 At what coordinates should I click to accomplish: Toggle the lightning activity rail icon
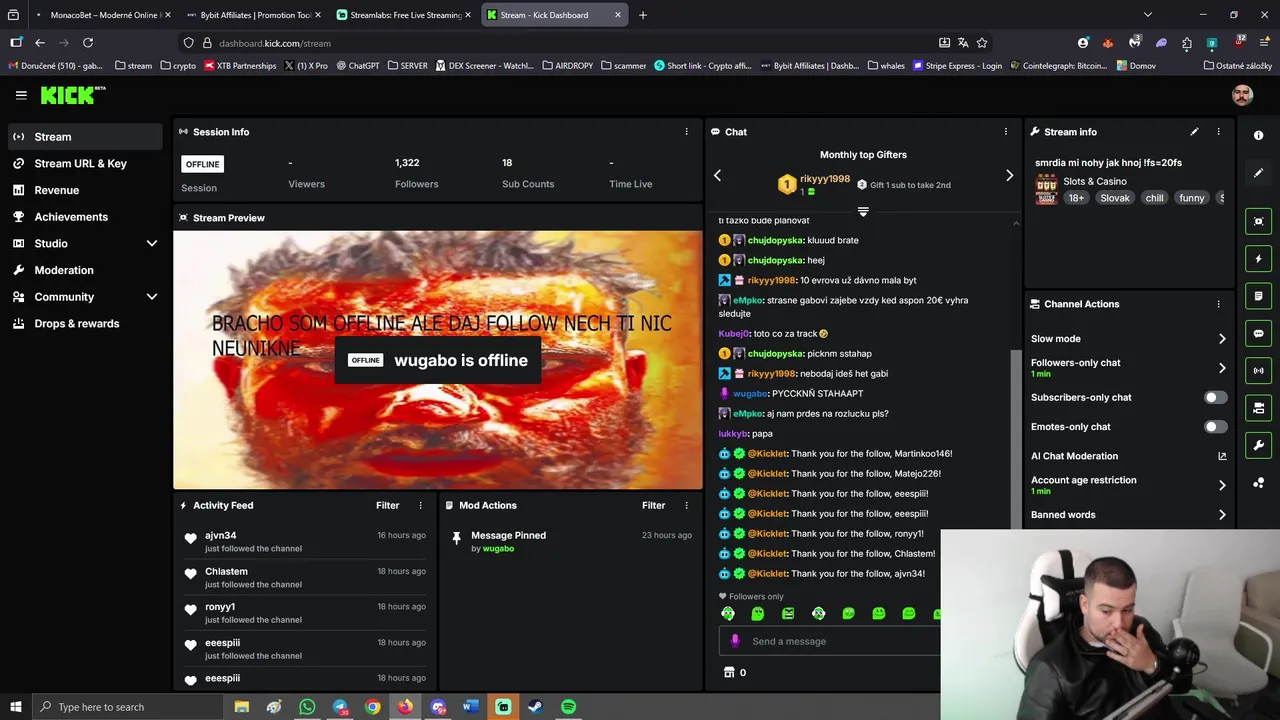pyautogui.click(x=1259, y=259)
